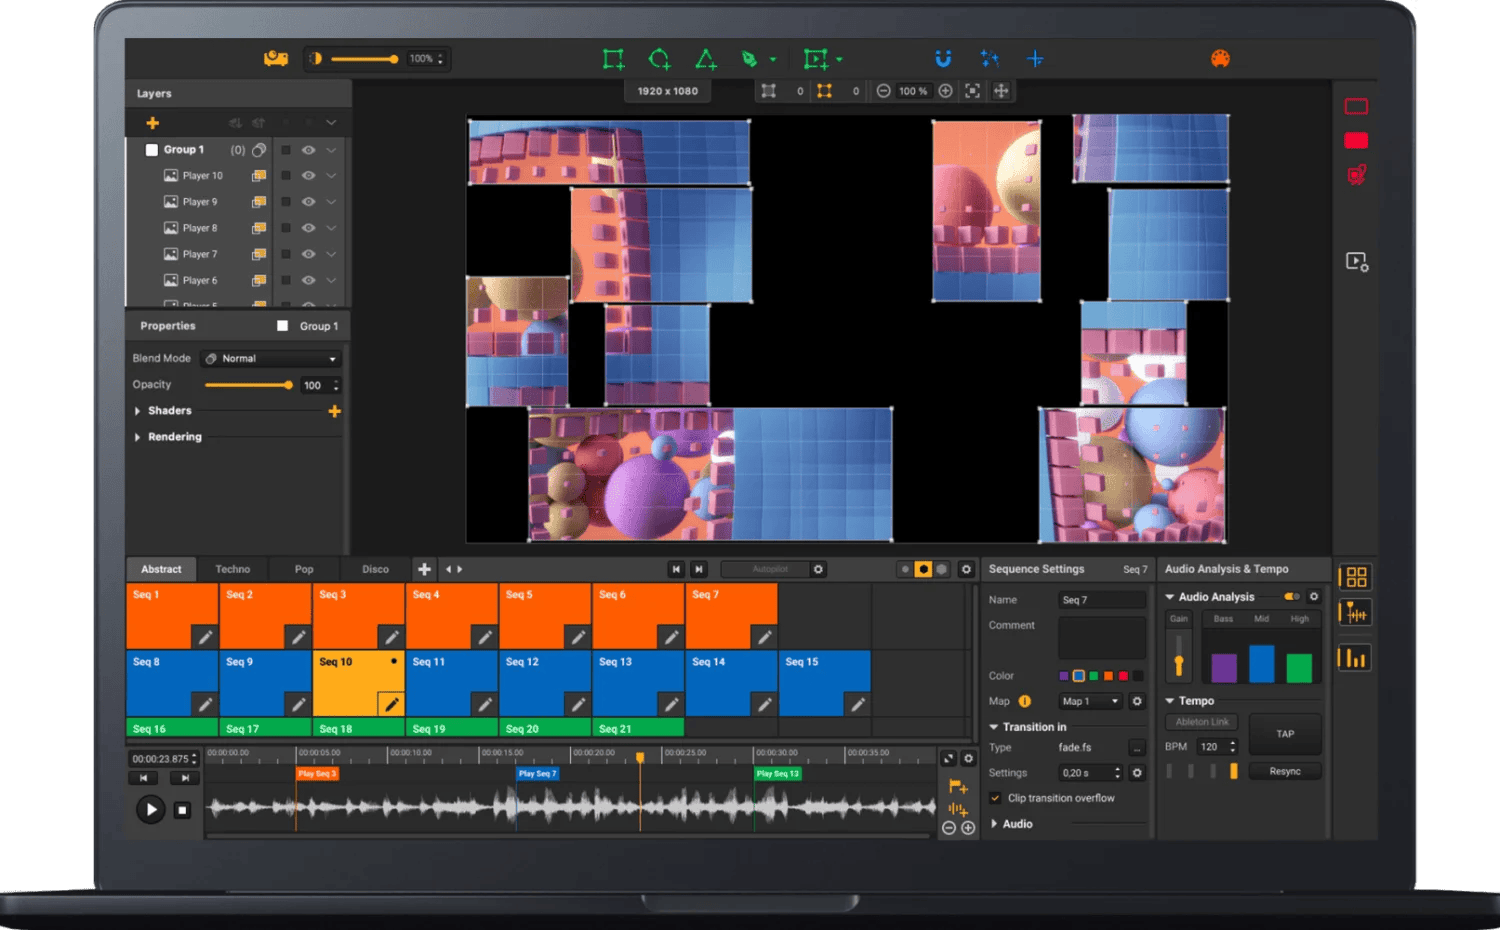Collapse the Tempo section
The height and width of the screenshot is (930, 1500).
1170,701
